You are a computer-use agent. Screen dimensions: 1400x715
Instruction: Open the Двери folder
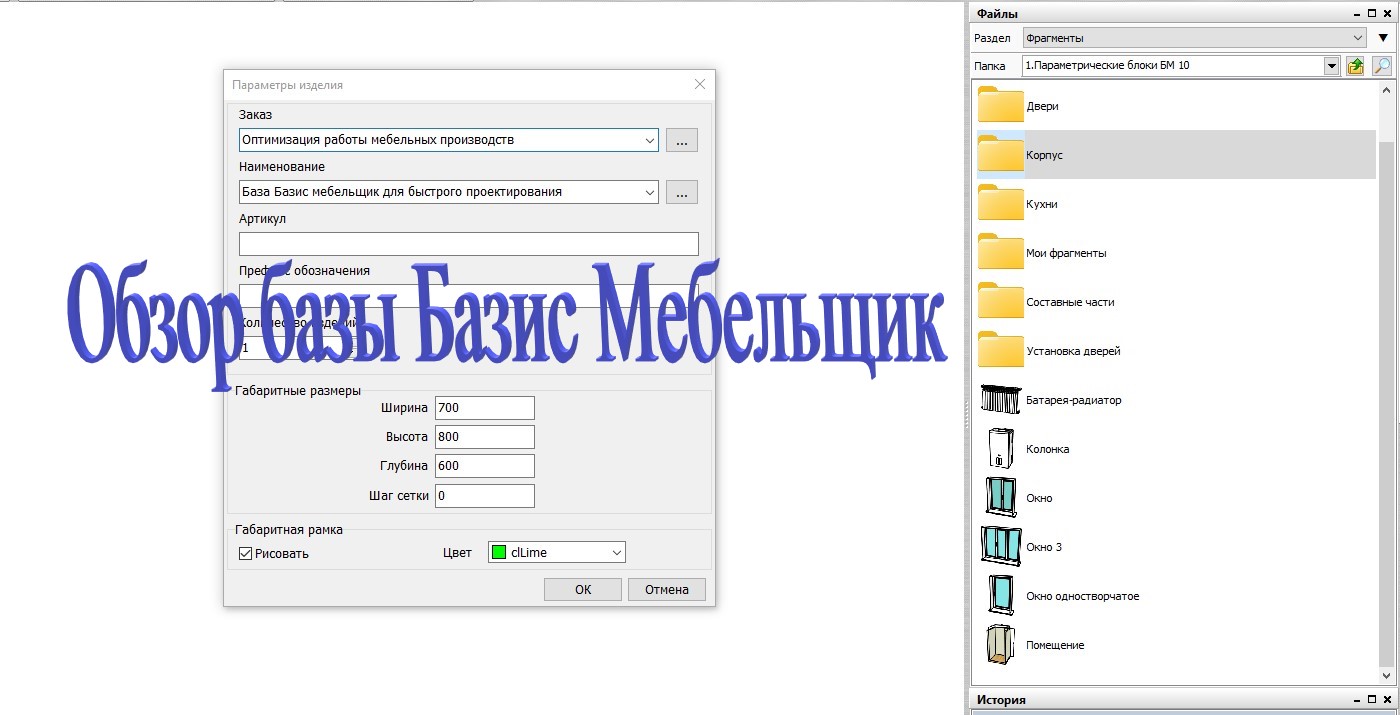click(x=1000, y=106)
